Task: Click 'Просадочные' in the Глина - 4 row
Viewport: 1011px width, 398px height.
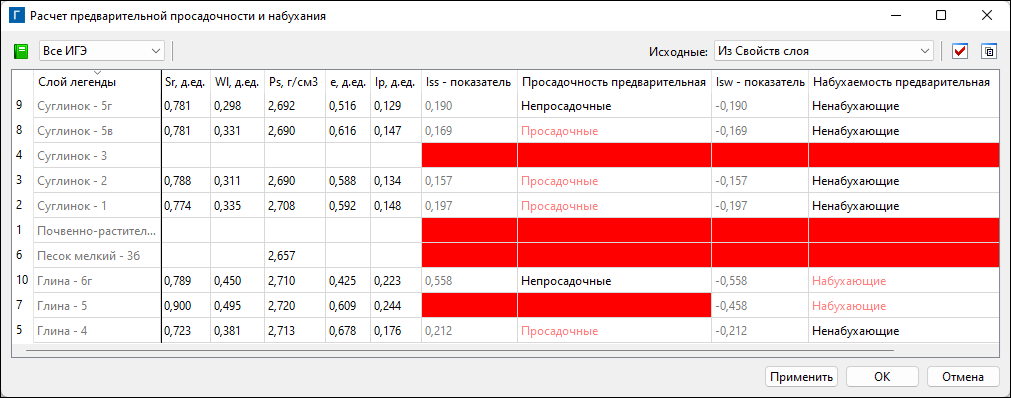Action: point(559,331)
